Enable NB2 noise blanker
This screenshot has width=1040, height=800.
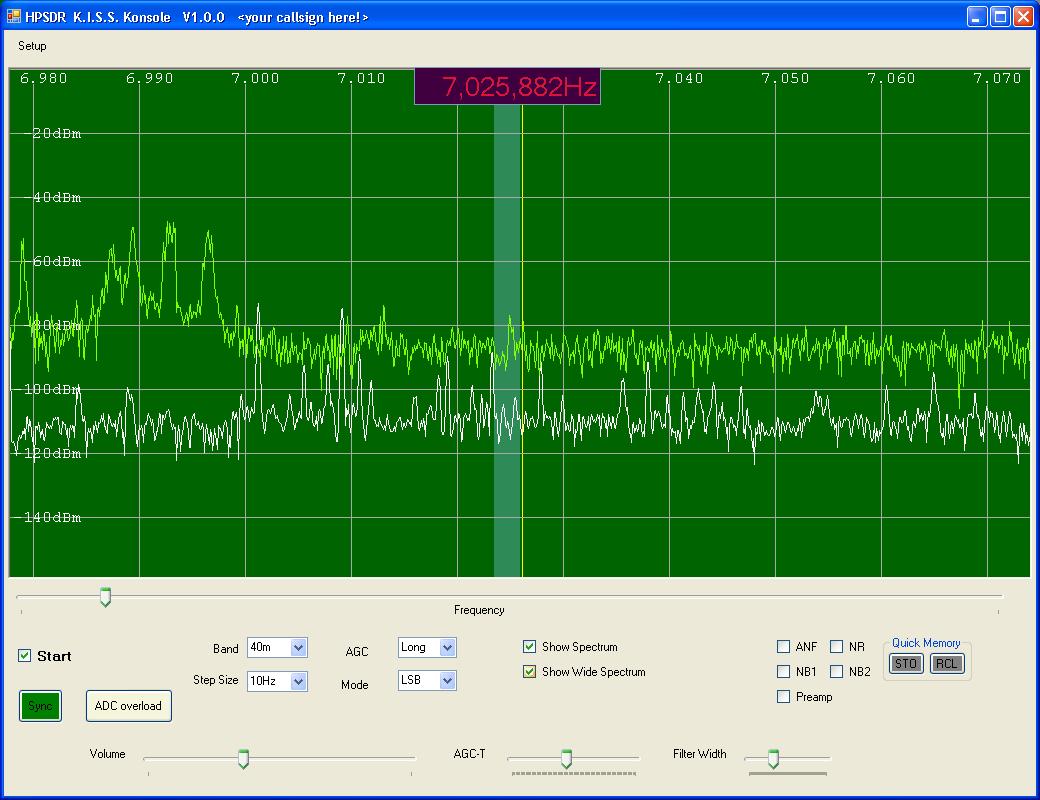coord(837,672)
